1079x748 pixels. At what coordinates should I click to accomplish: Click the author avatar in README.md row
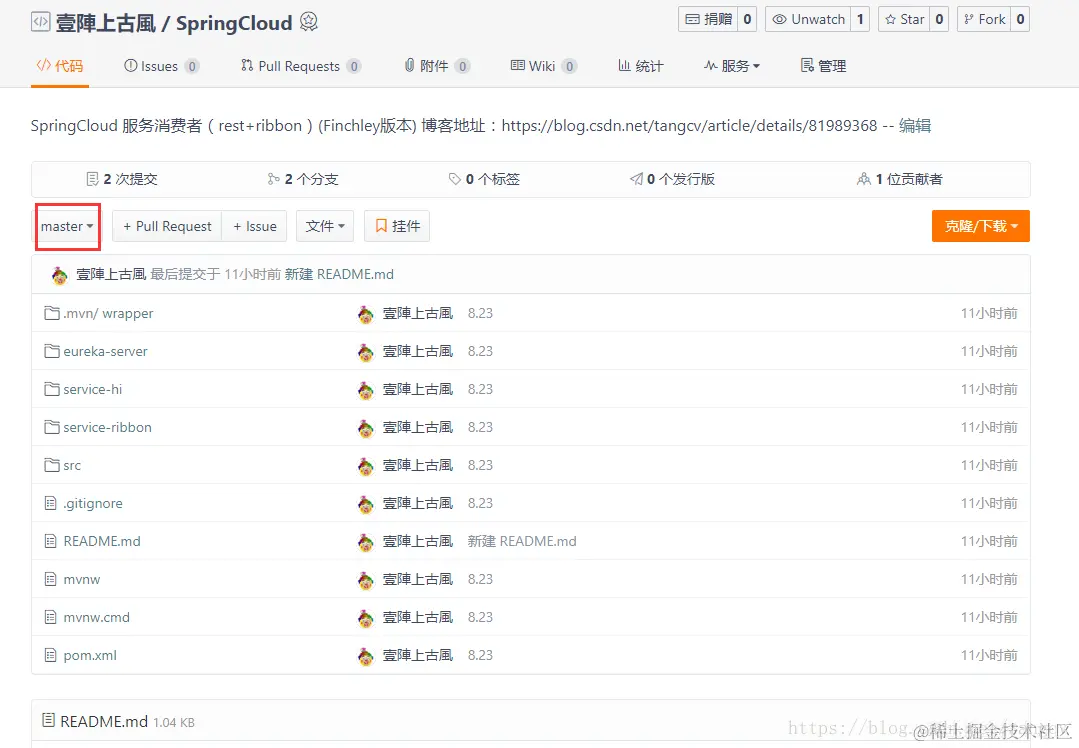pyautogui.click(x=365, y=542)
